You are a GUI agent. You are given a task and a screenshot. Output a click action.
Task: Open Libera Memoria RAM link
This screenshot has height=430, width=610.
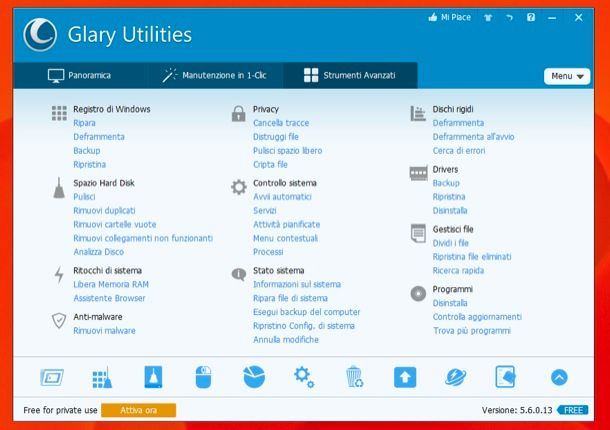(x=111, y=284)
